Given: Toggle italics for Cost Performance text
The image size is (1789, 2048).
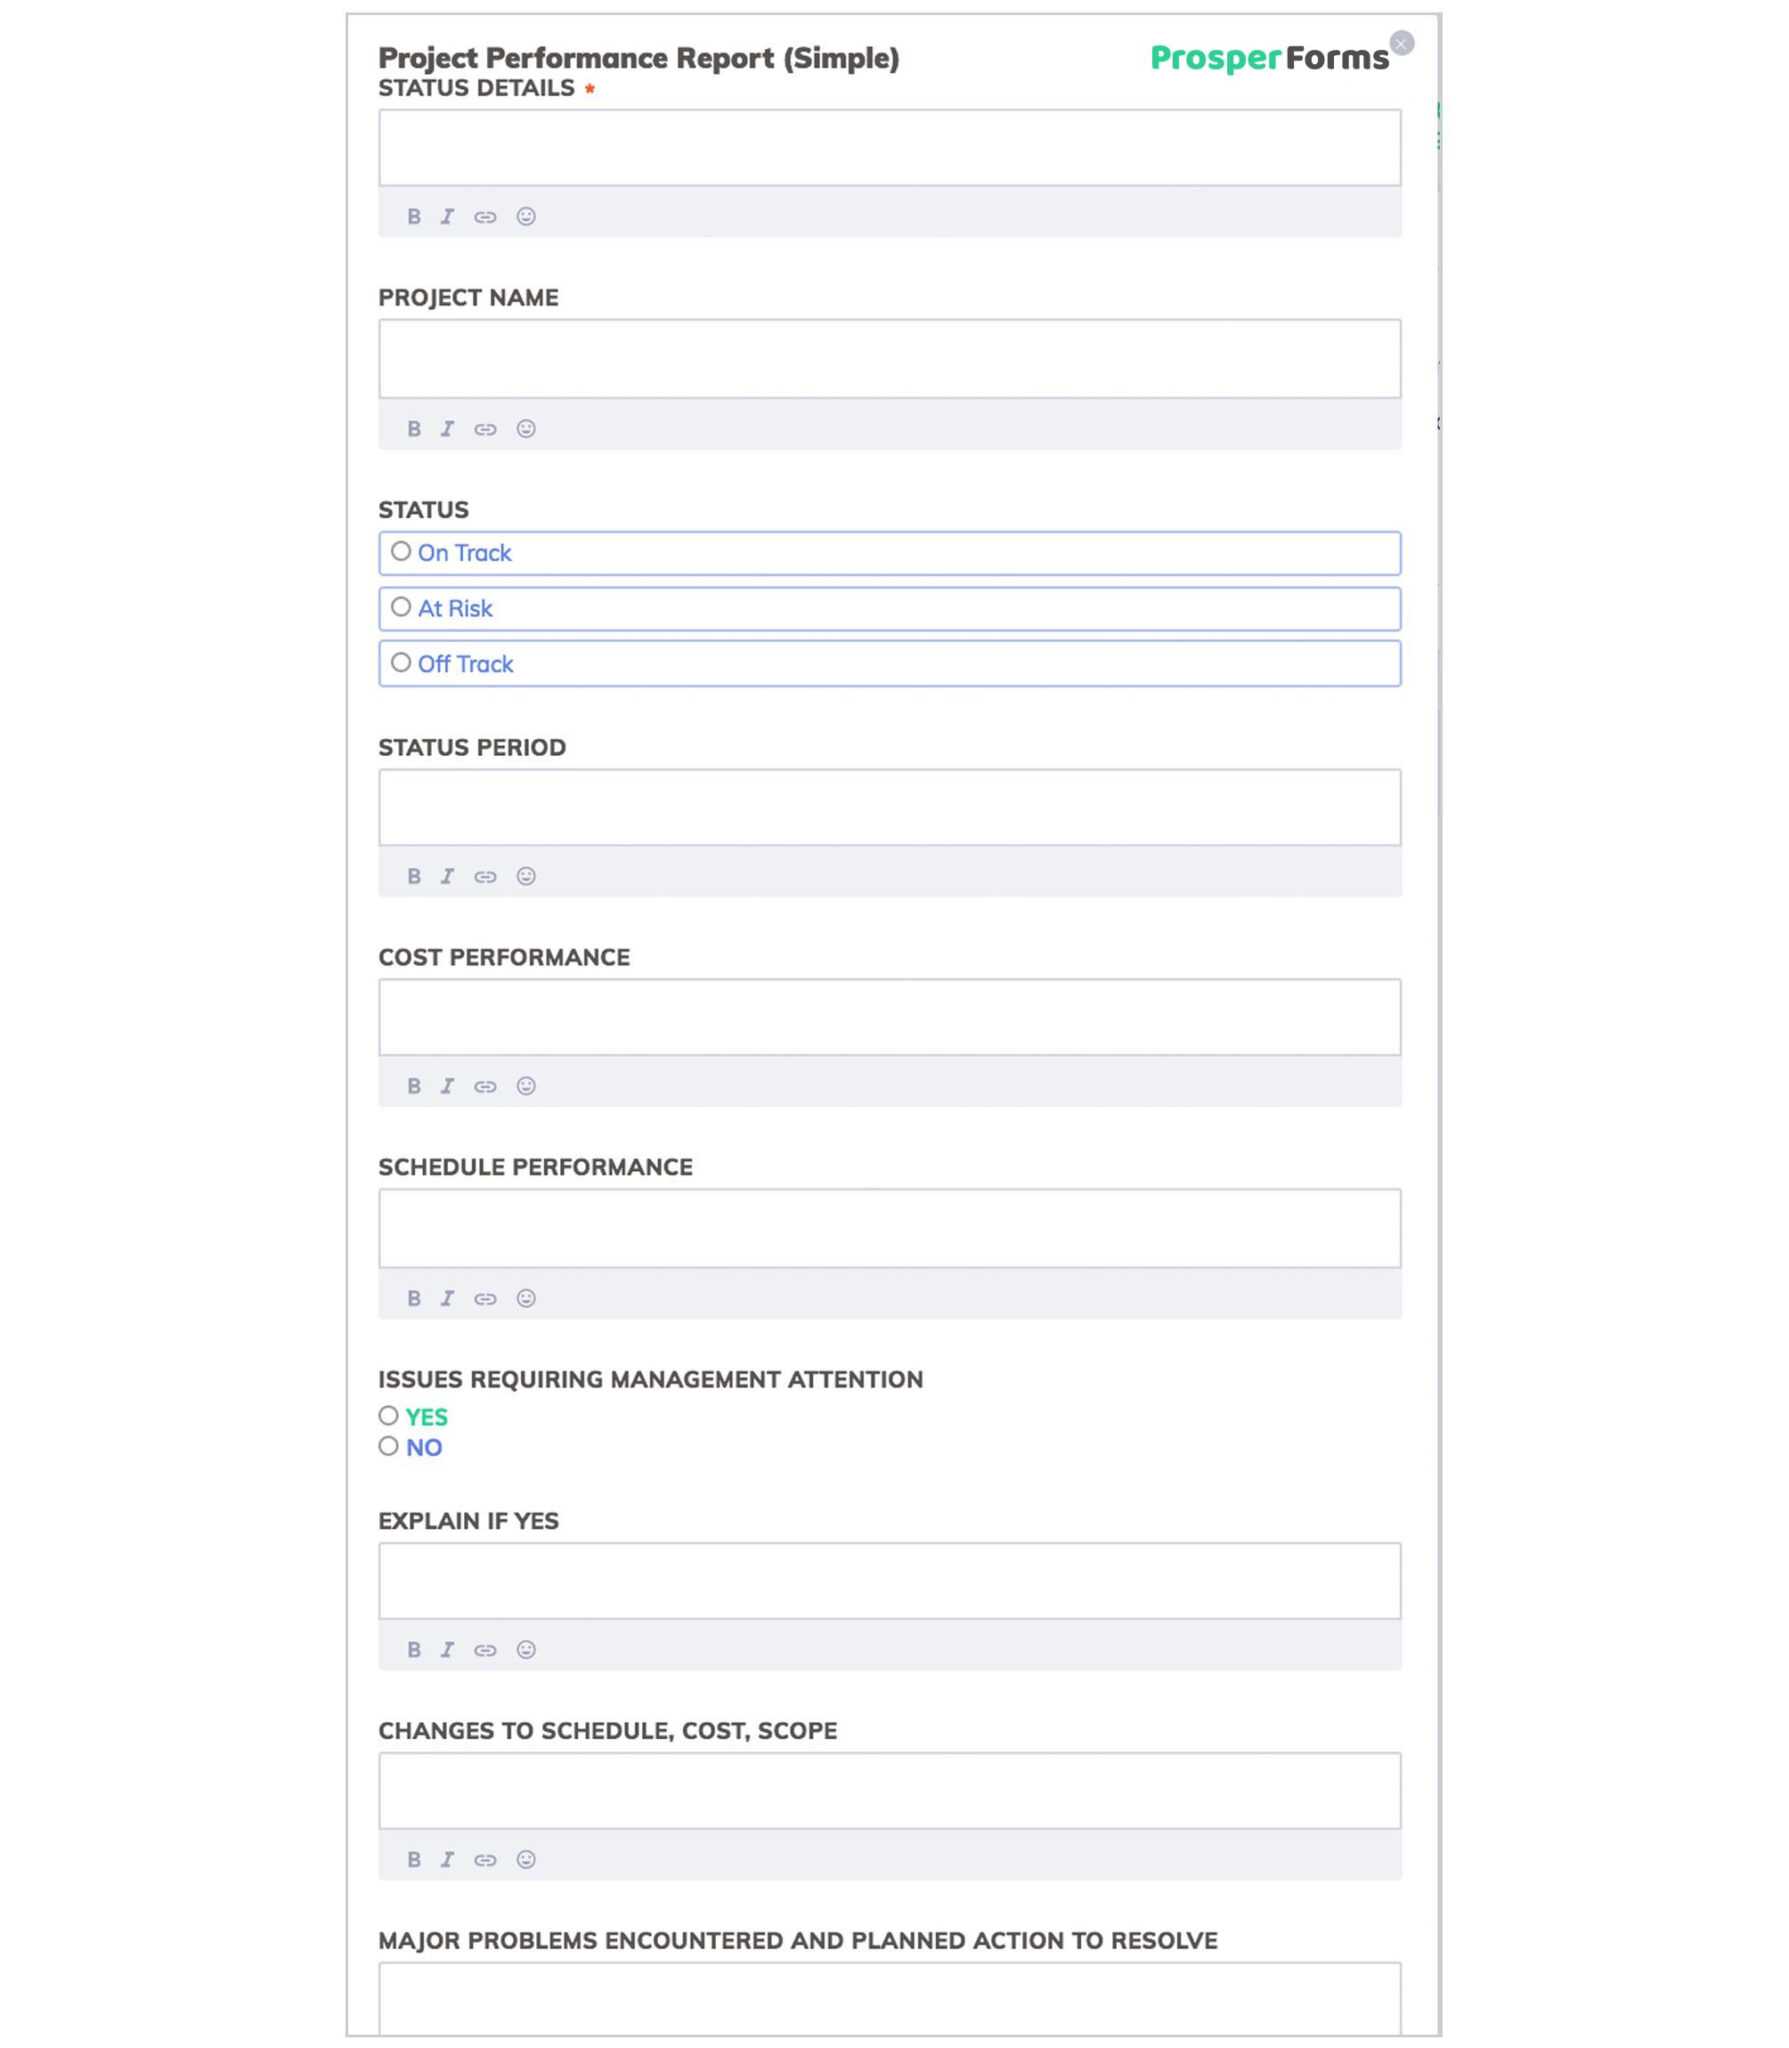Looking at the screenshot, I should point(448,1086).
